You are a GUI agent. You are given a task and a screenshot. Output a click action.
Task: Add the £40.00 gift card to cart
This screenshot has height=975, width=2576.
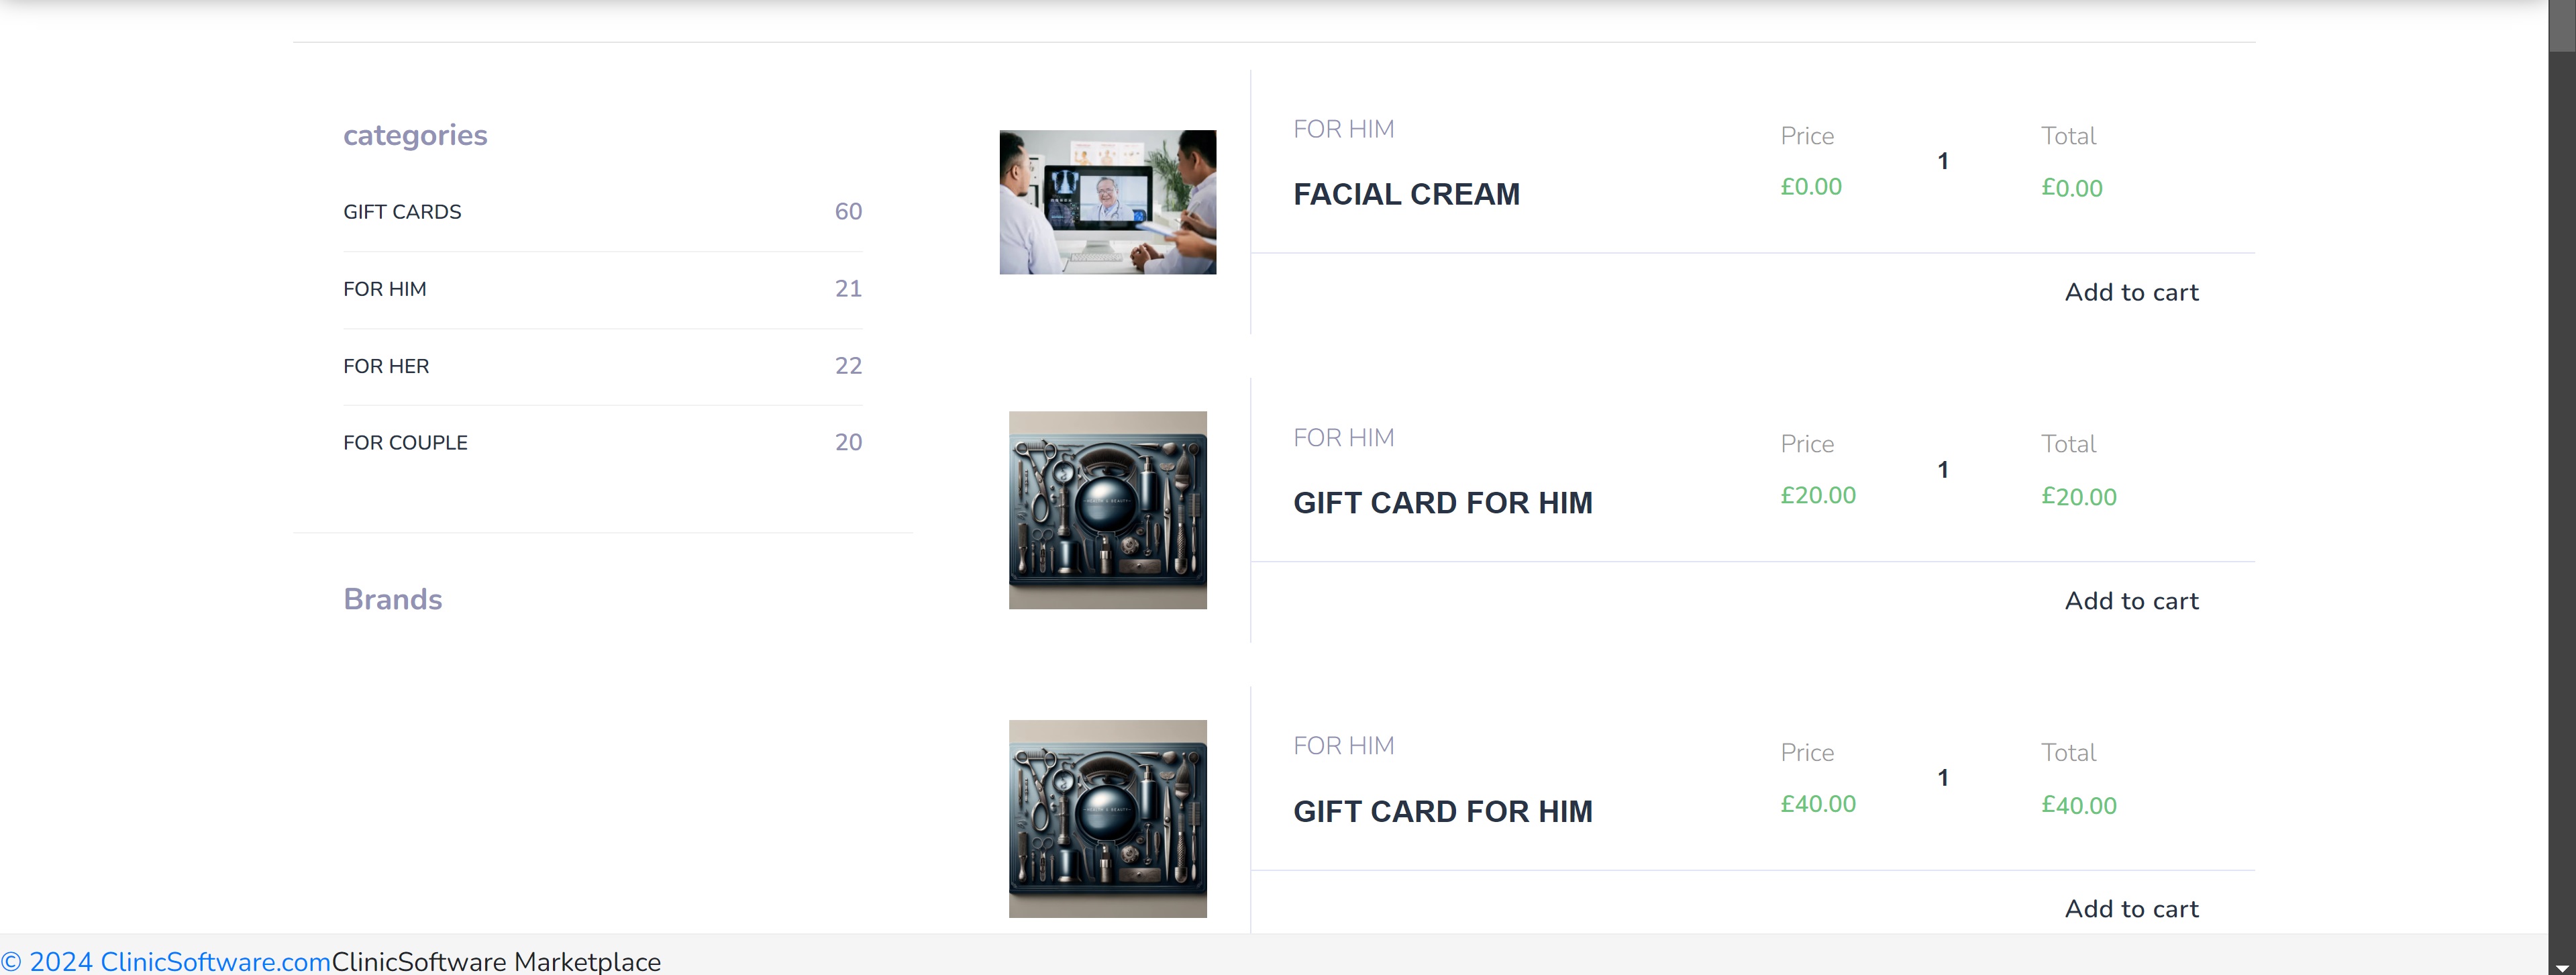click(2131, 909)
